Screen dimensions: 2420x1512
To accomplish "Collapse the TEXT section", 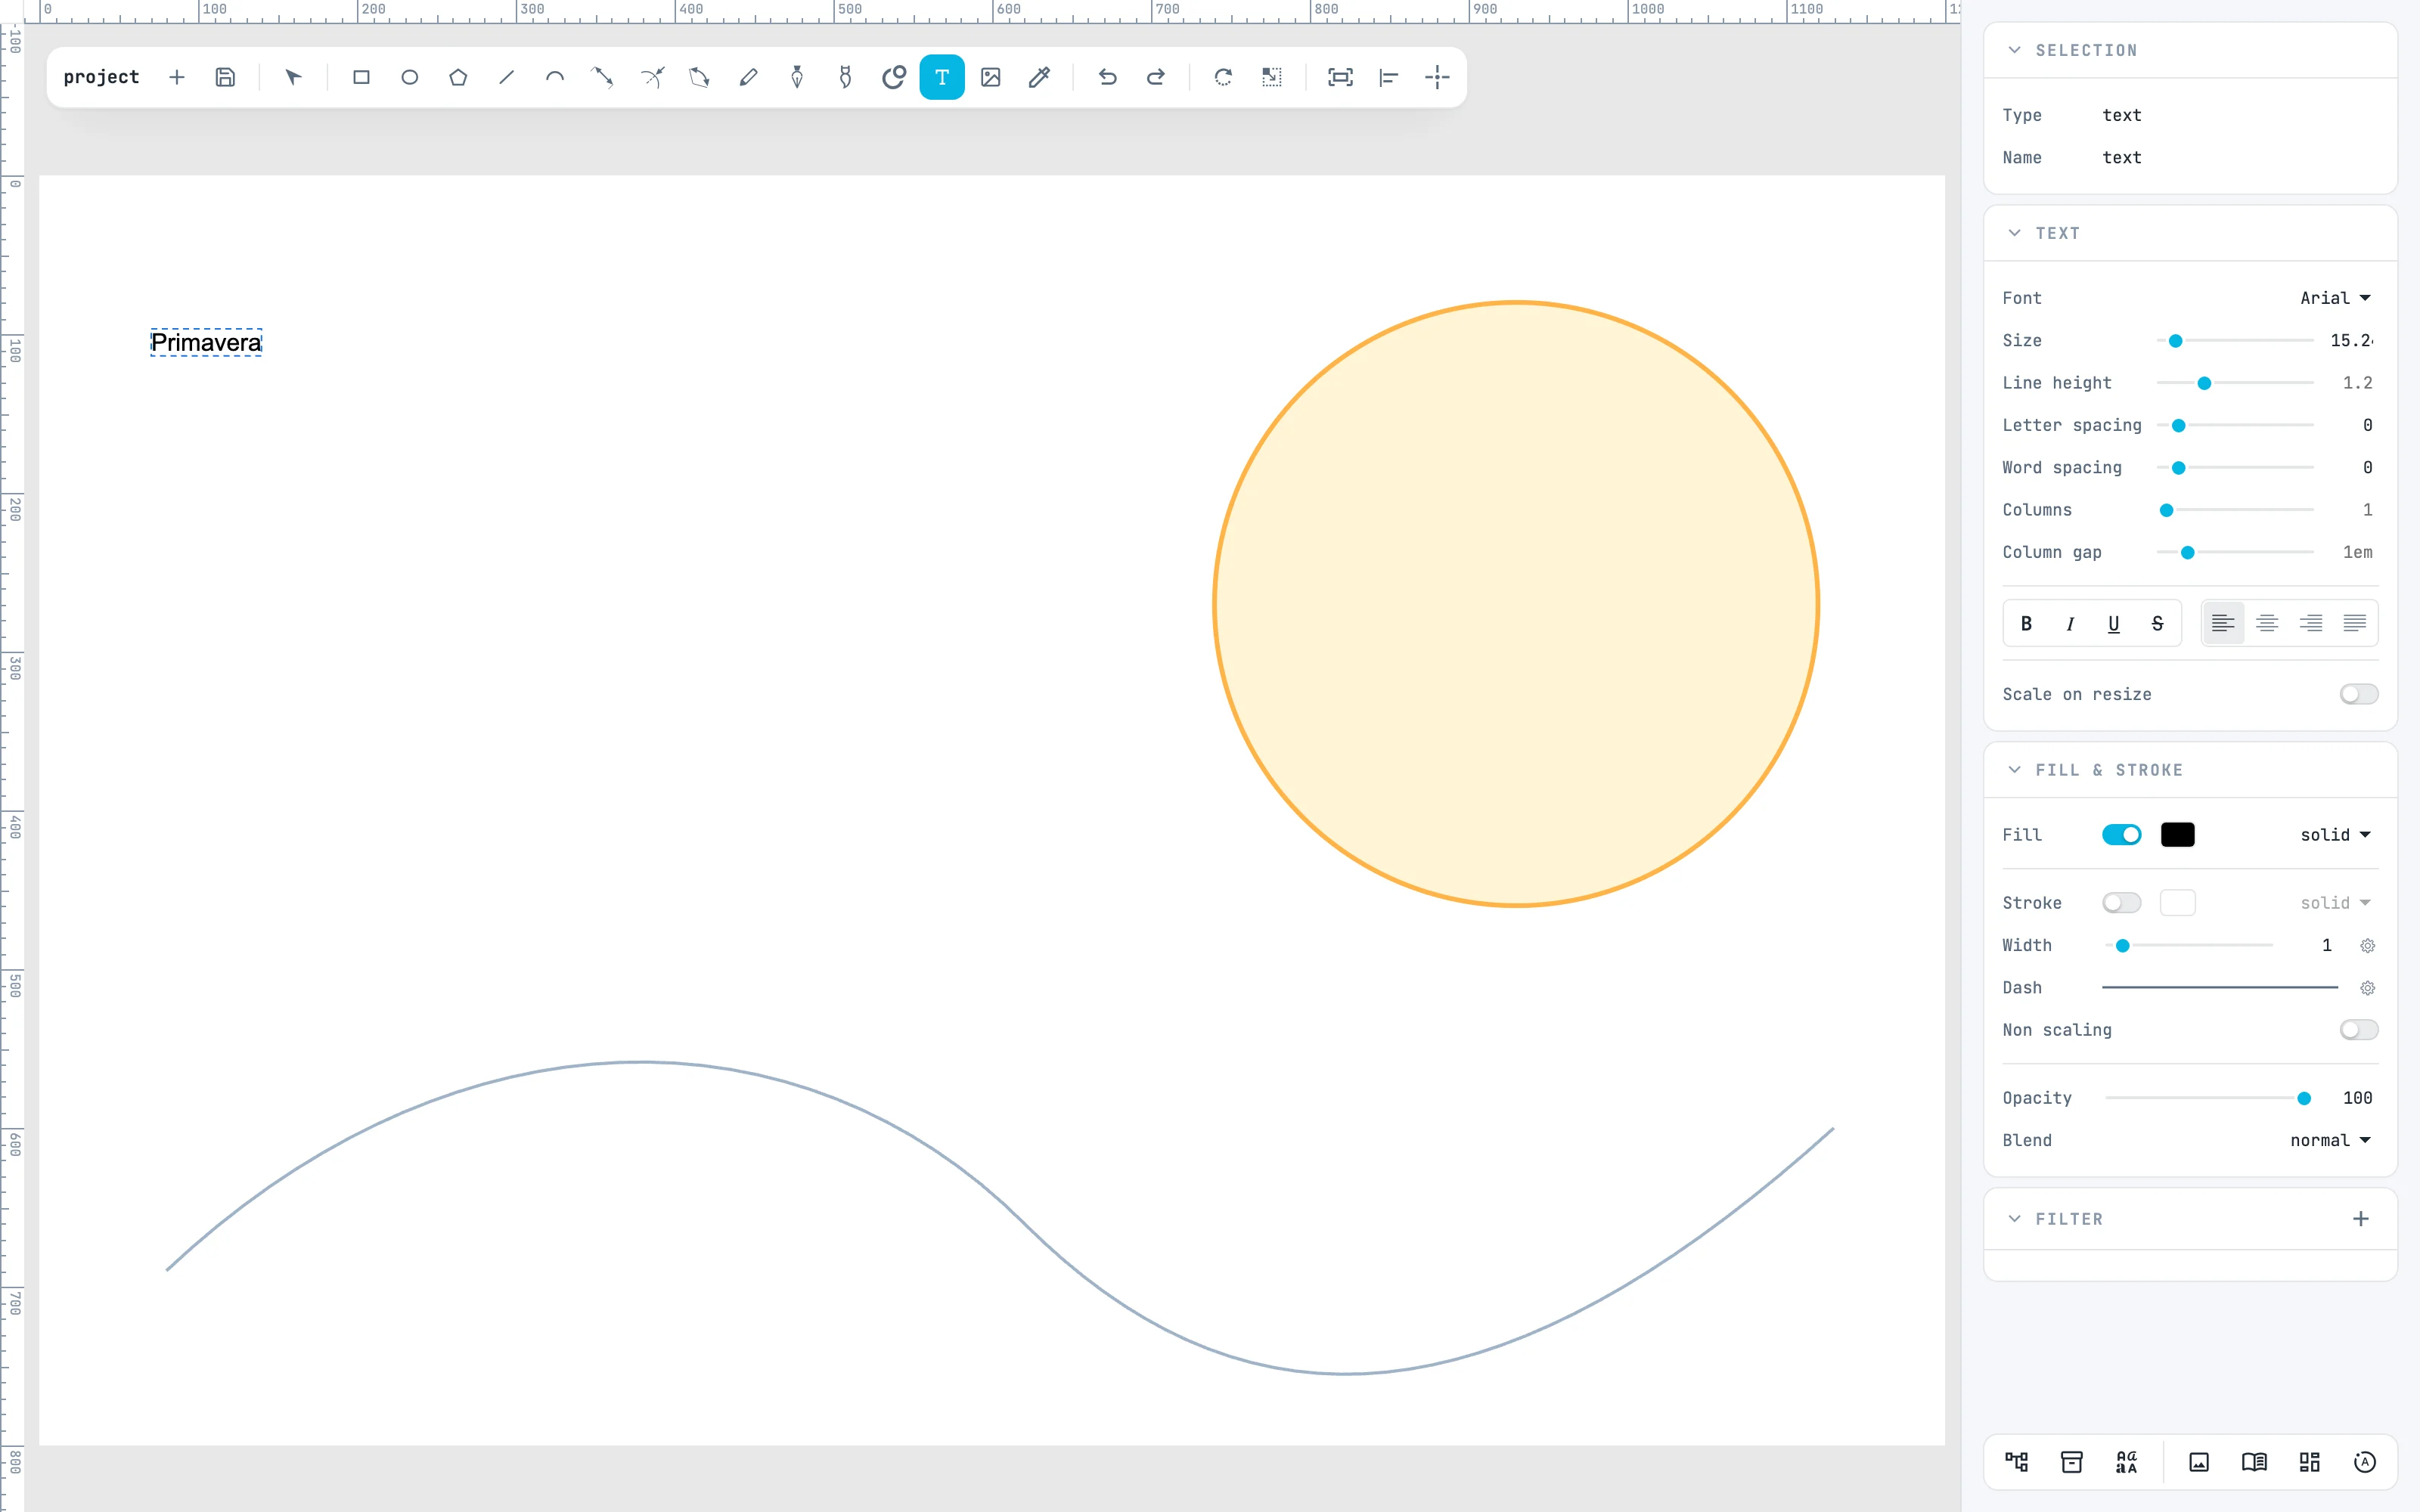I will click(x=2014, y=233).
